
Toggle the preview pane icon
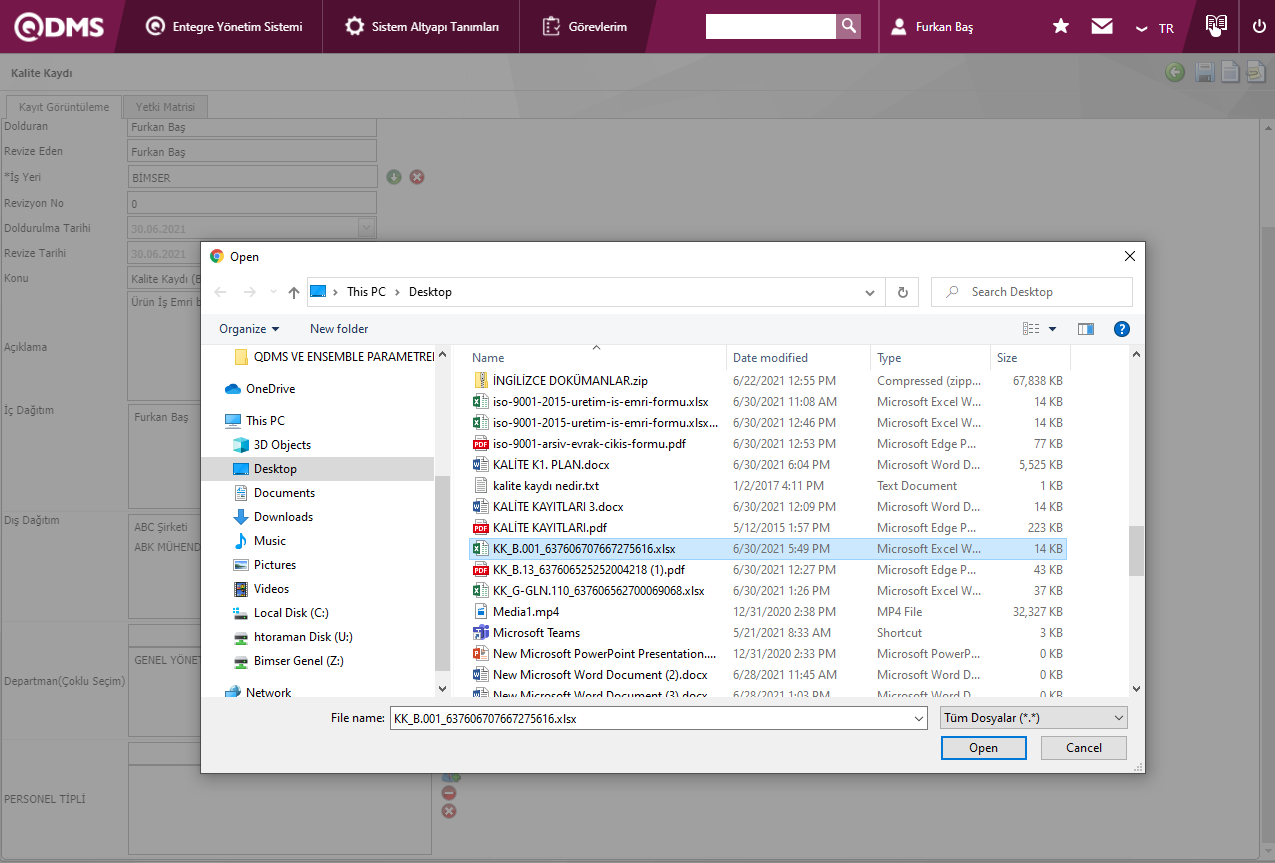click(1085, 329)
